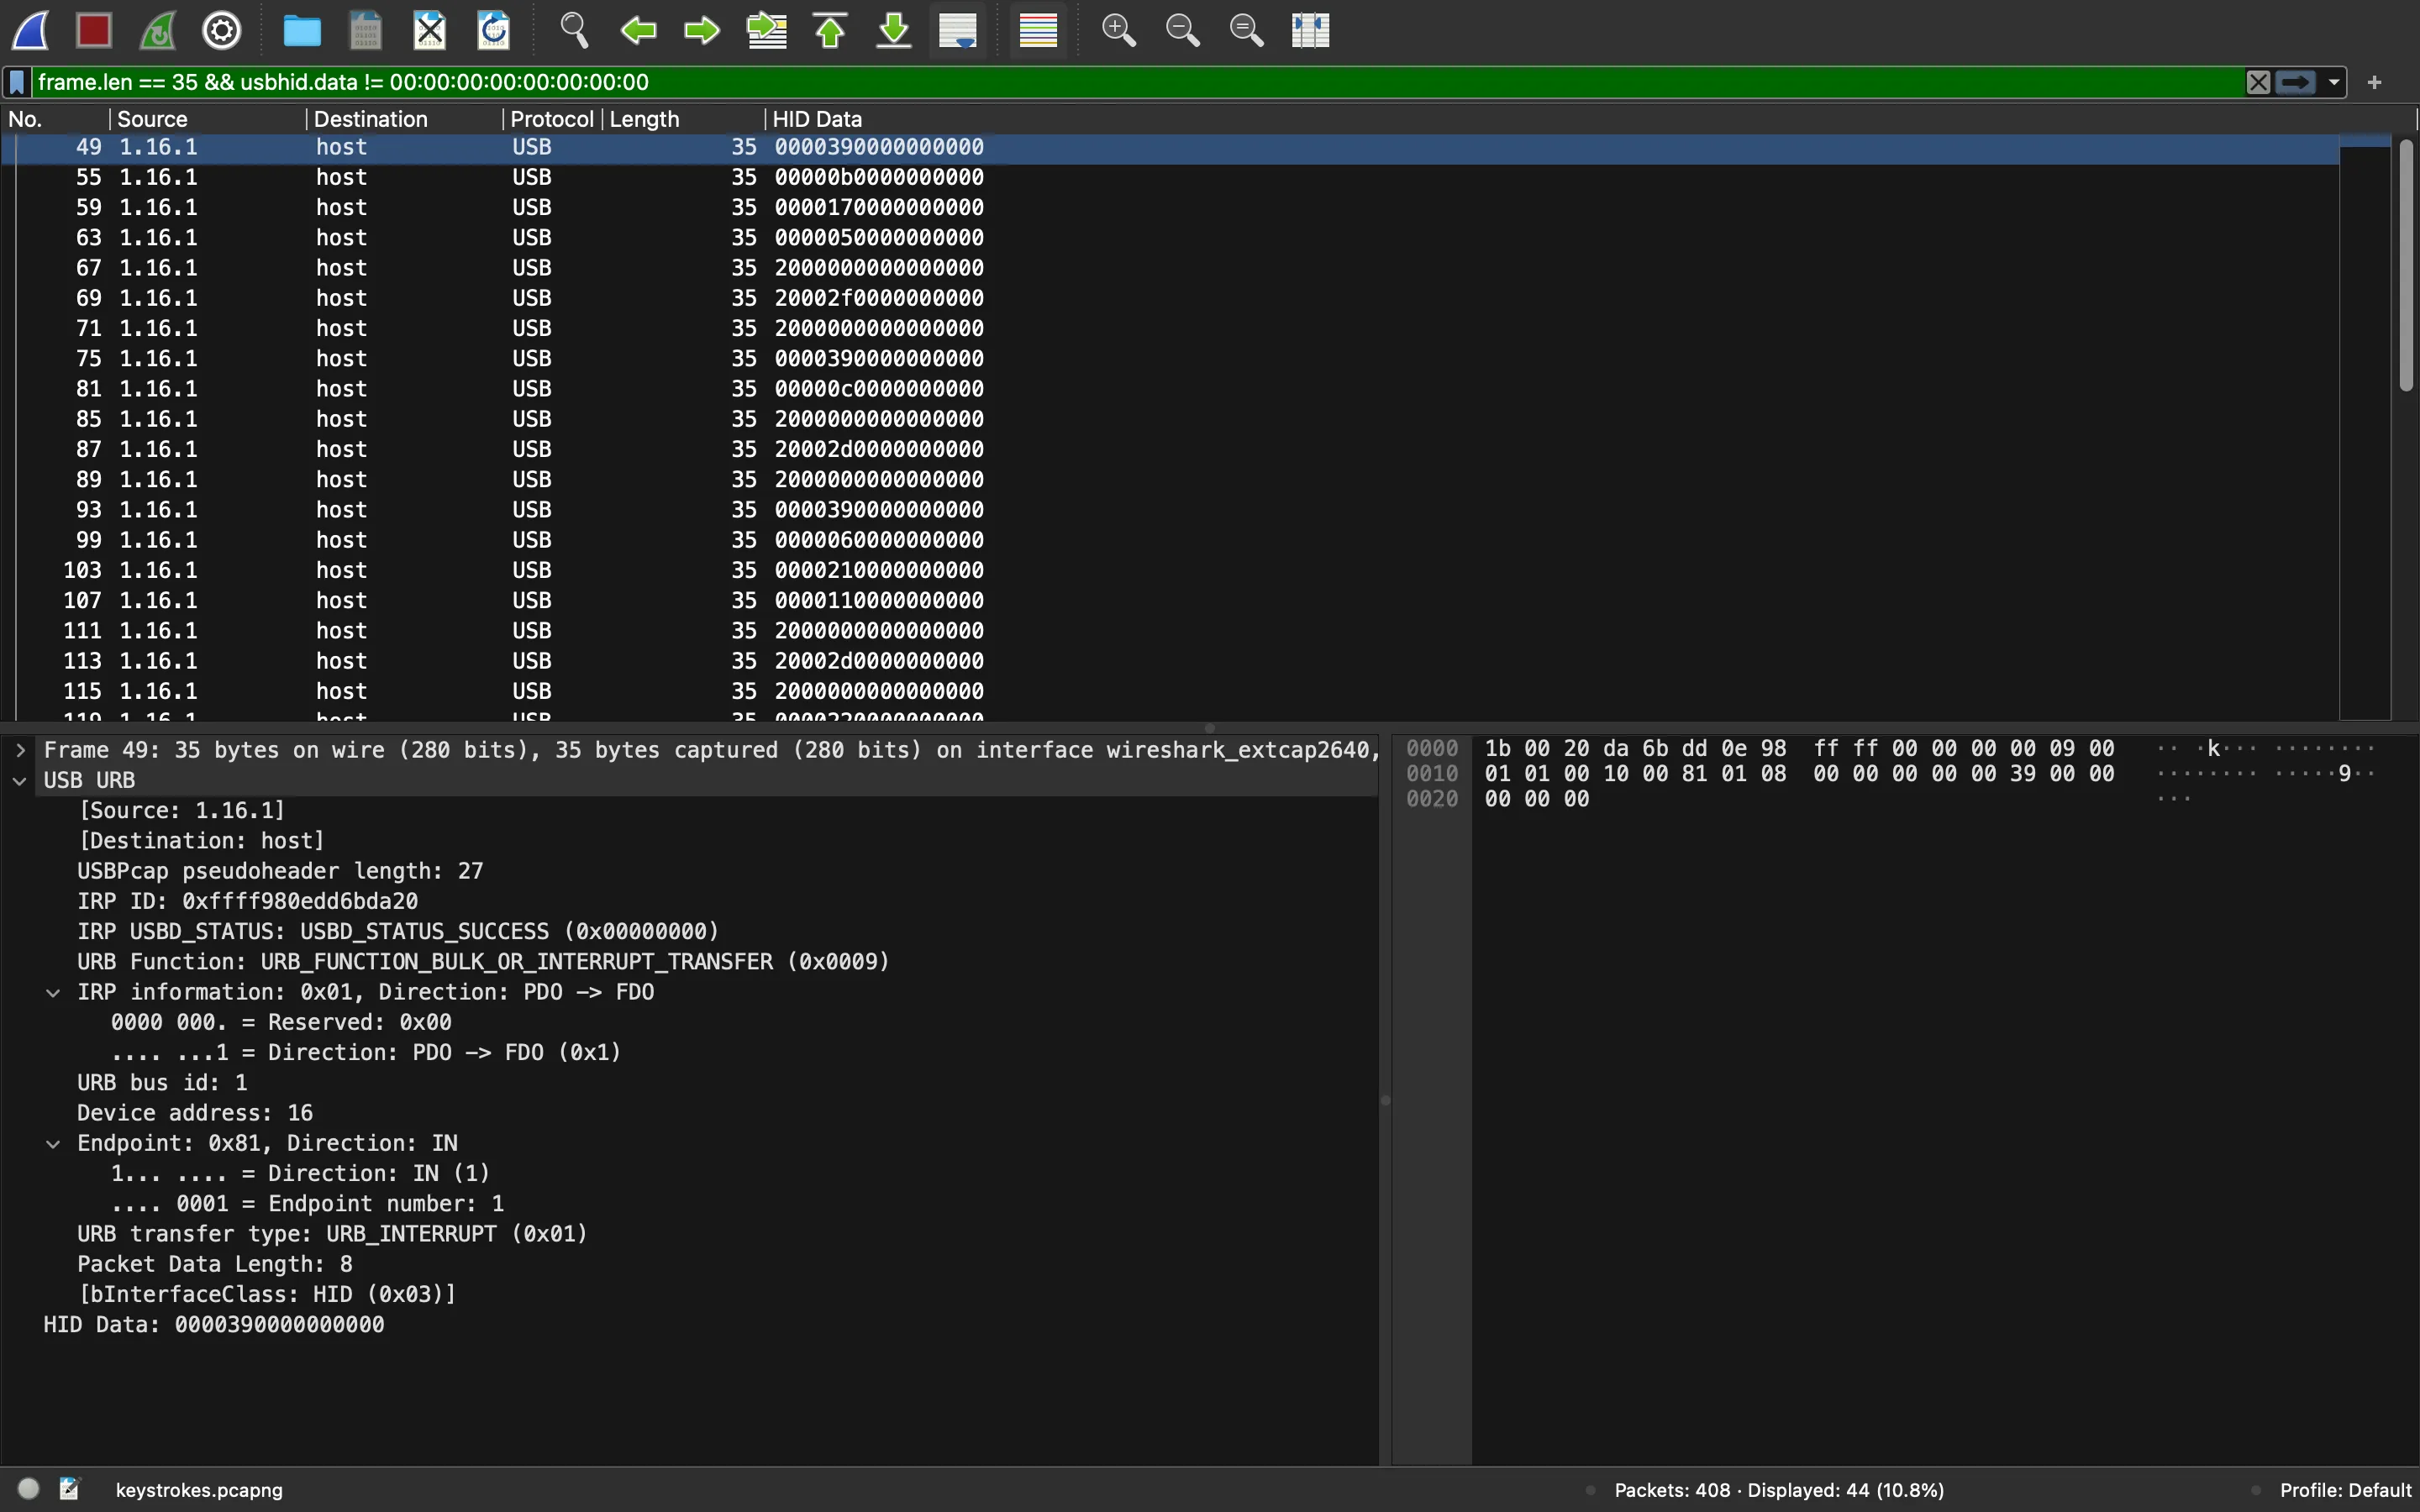The width and height of the screenshot is (2420, 1512).
Task: Sort by the Length column header
Action: tap(684, 119)
